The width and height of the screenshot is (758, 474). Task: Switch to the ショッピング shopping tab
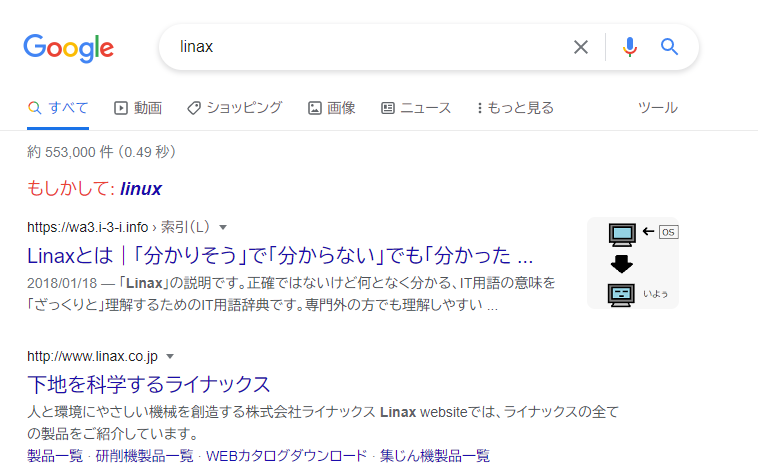pyautogui.click(x=234, y=108)
